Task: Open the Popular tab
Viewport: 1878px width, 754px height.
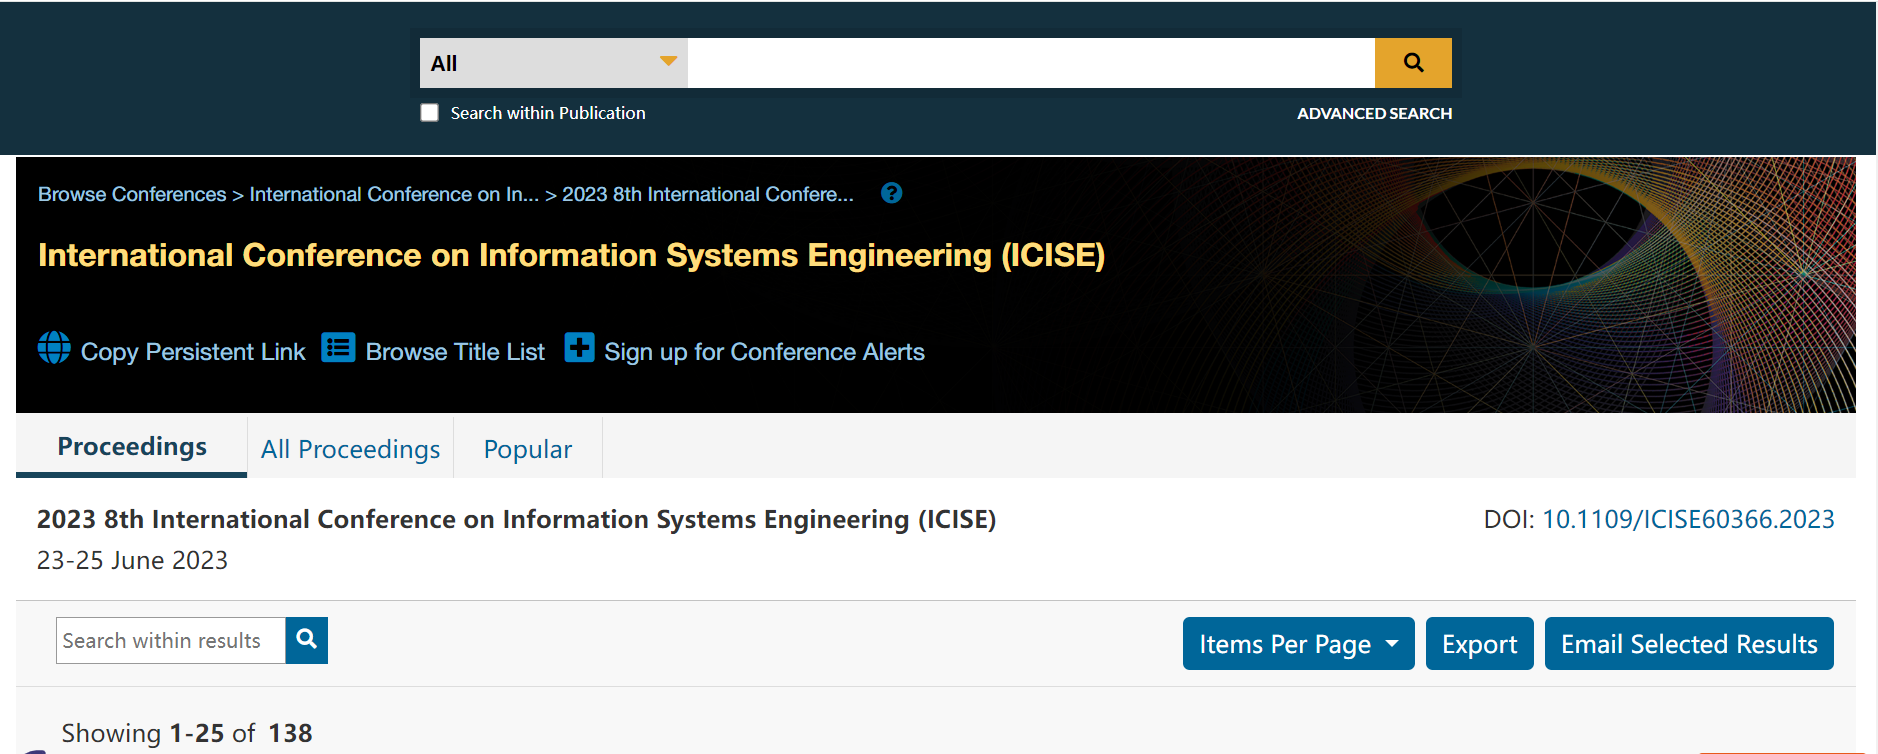Action: tap(528, 449)
